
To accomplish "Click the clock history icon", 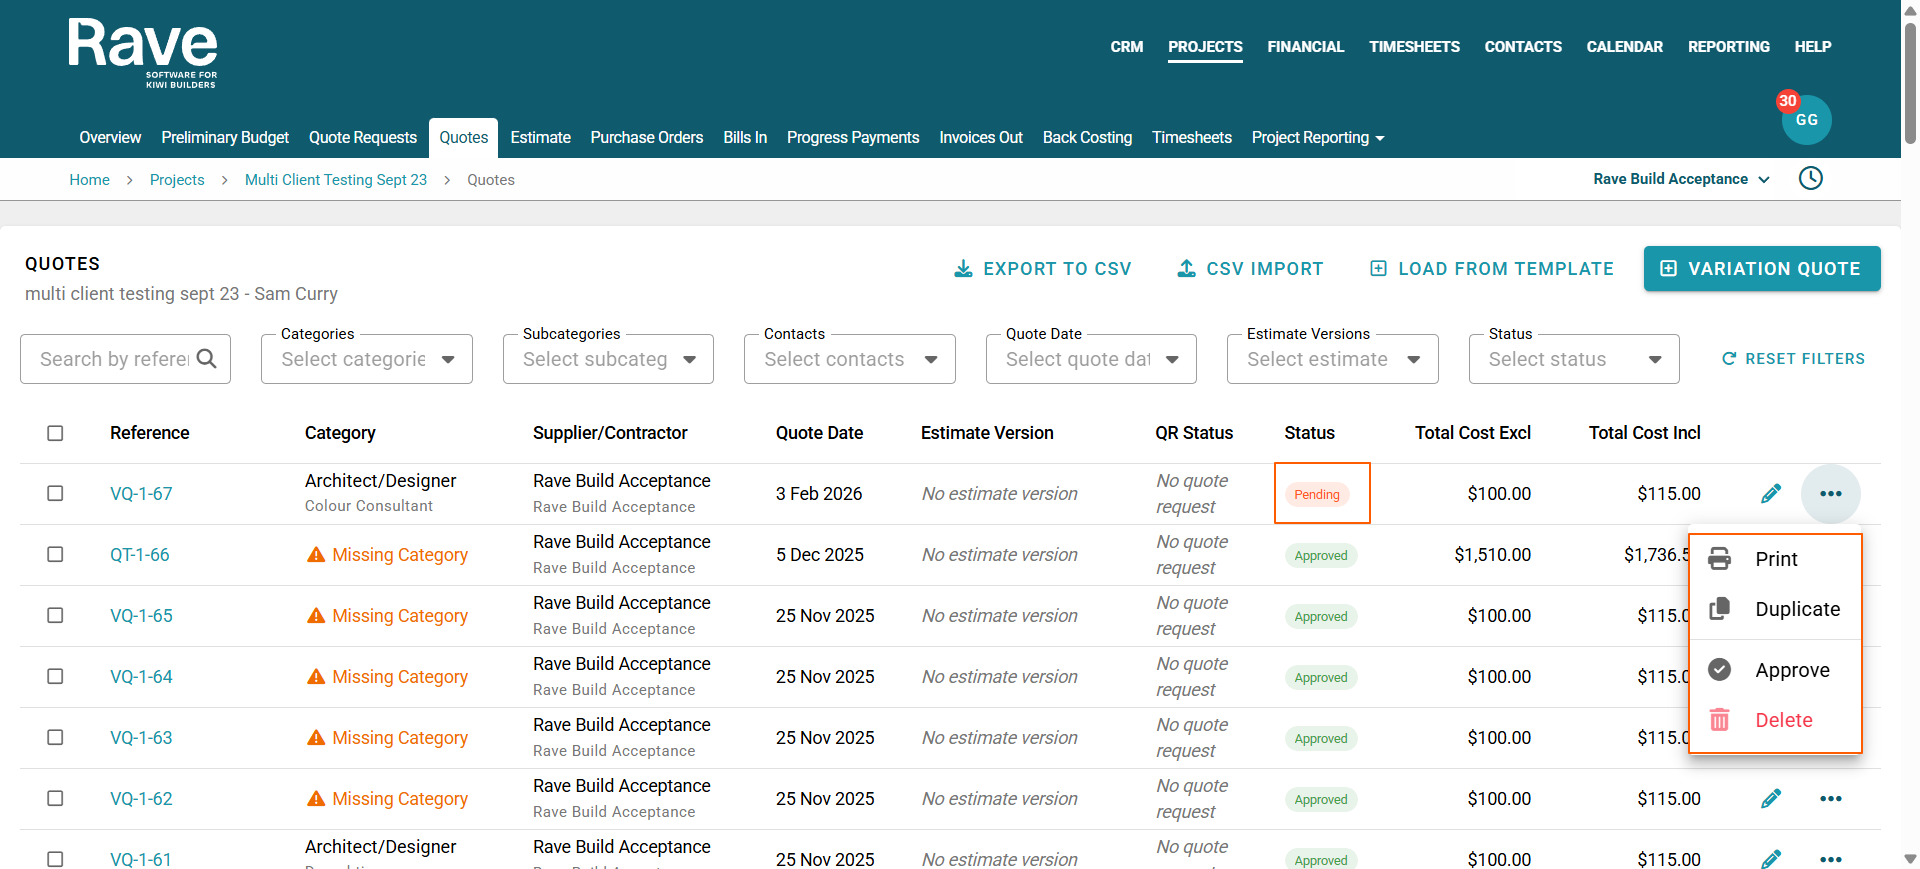I will tap(1810, 178).
